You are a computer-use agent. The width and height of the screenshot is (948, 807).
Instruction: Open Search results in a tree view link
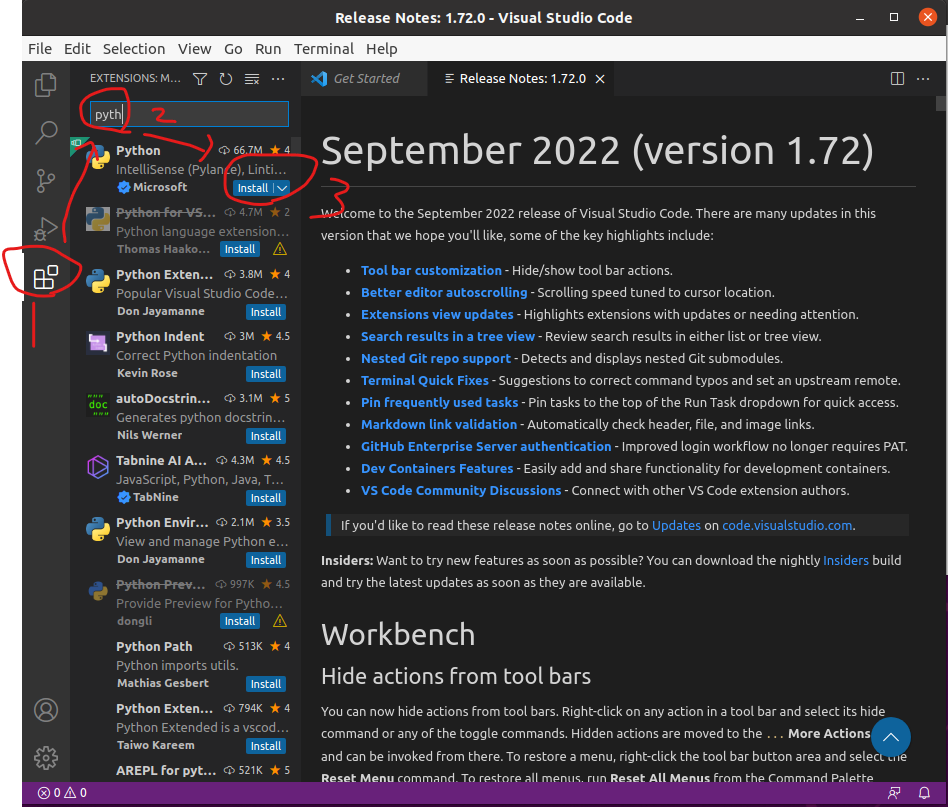pyautogui.click(x=448, y=336)
